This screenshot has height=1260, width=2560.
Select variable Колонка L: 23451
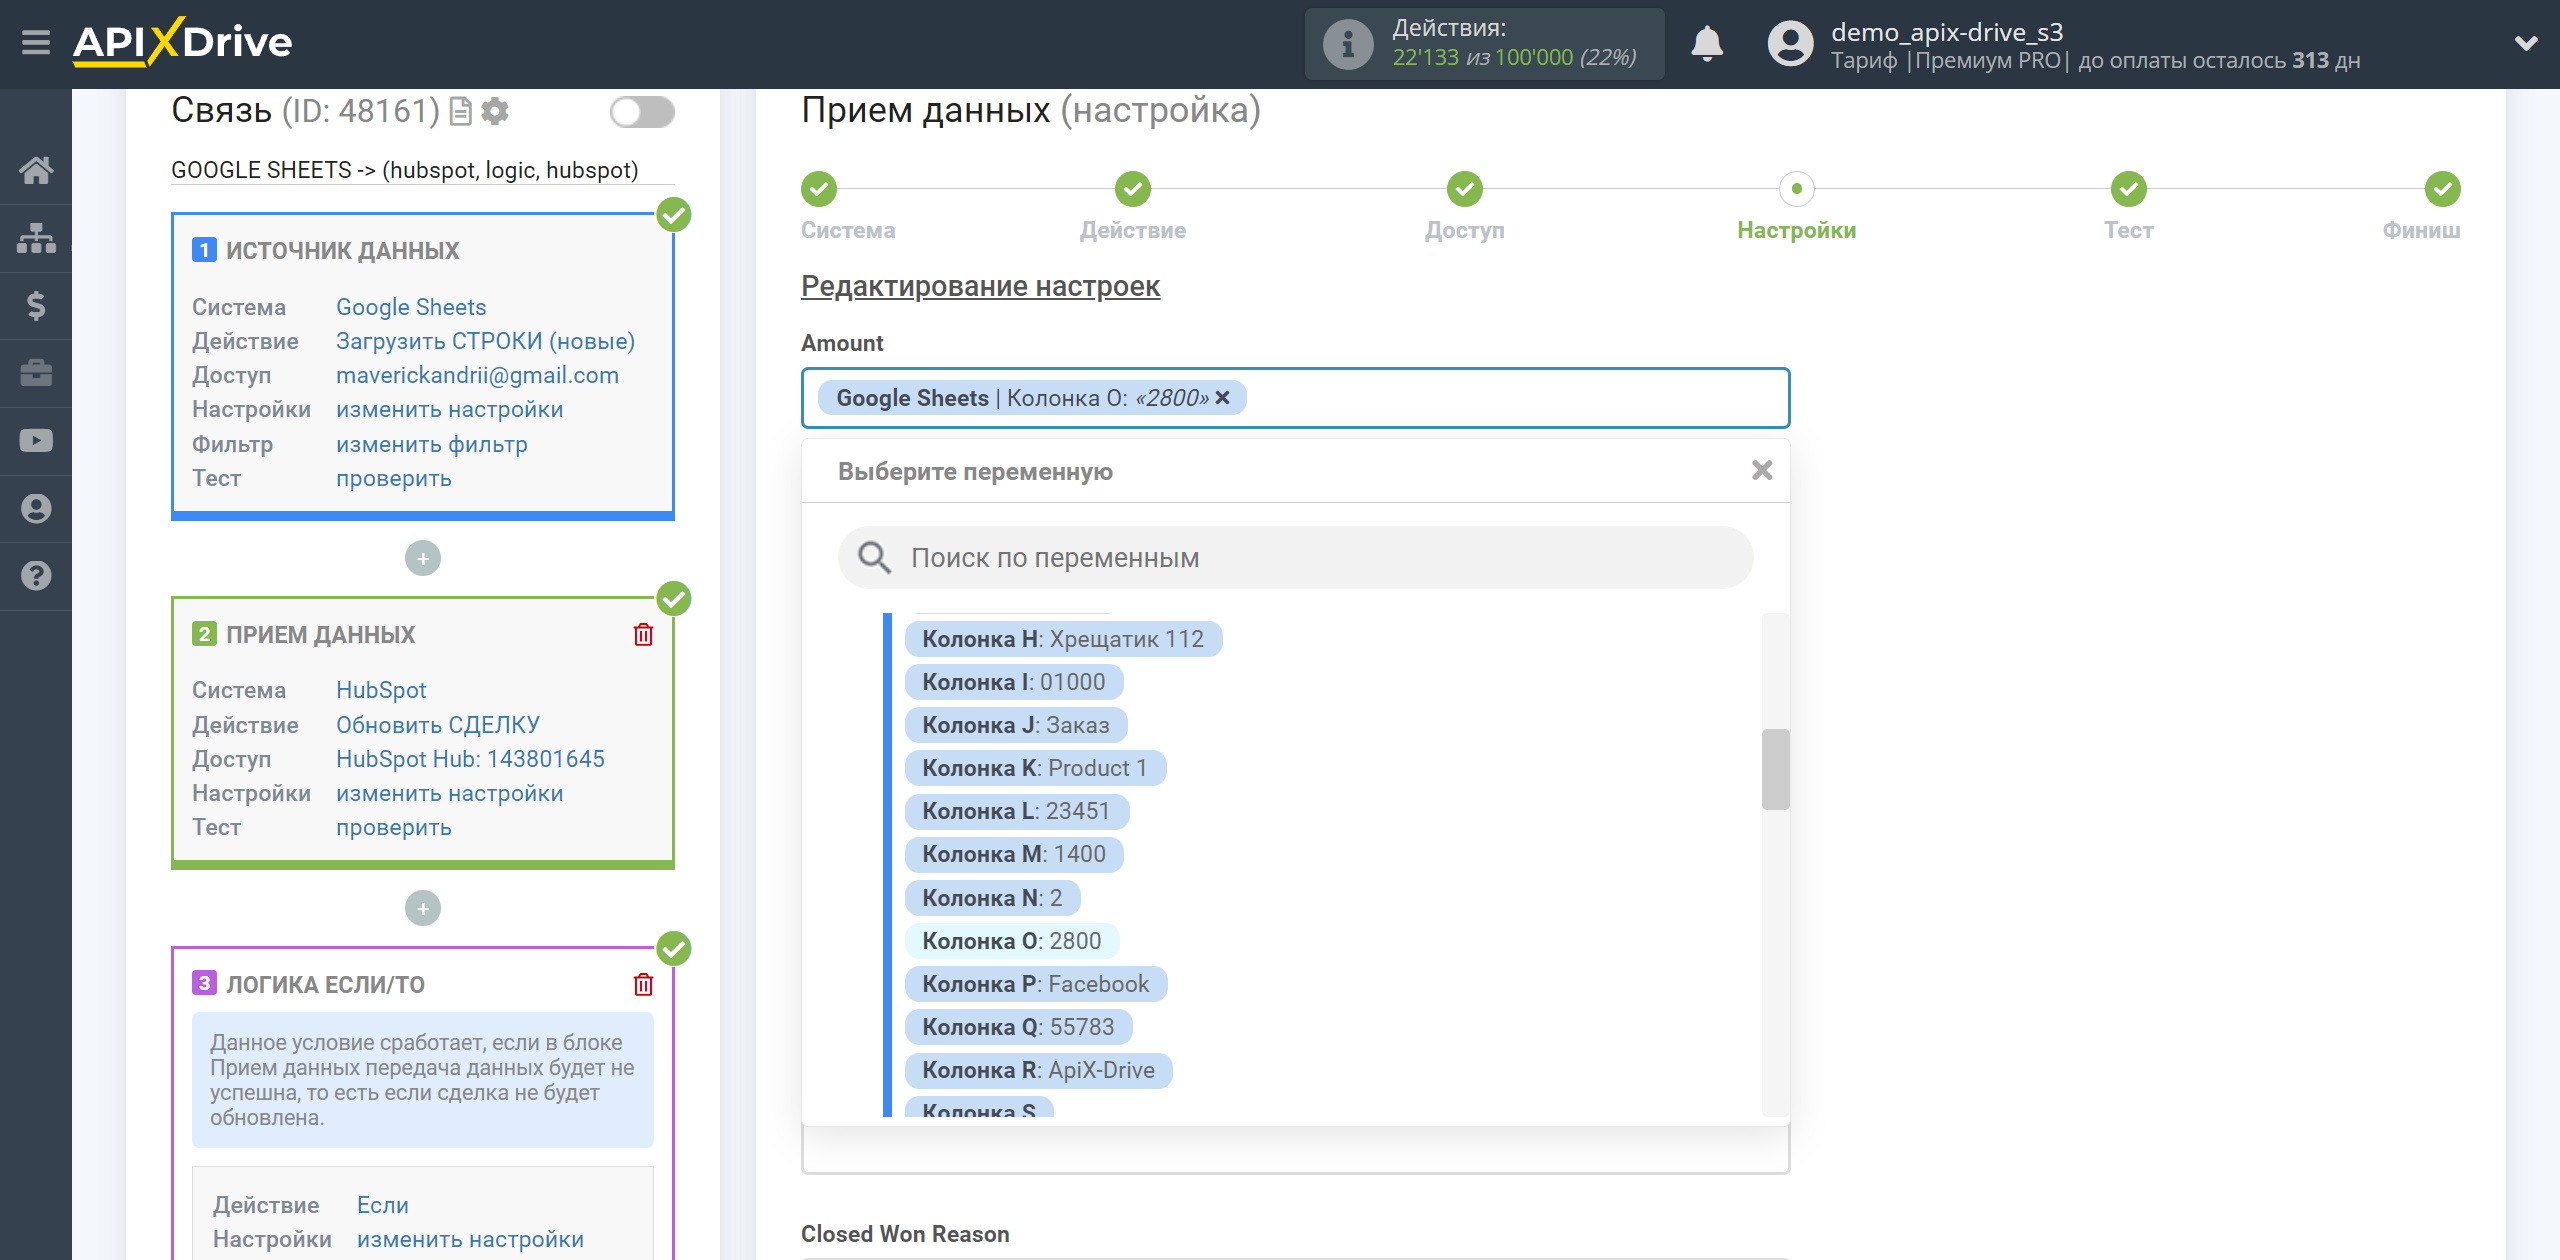1016,811
